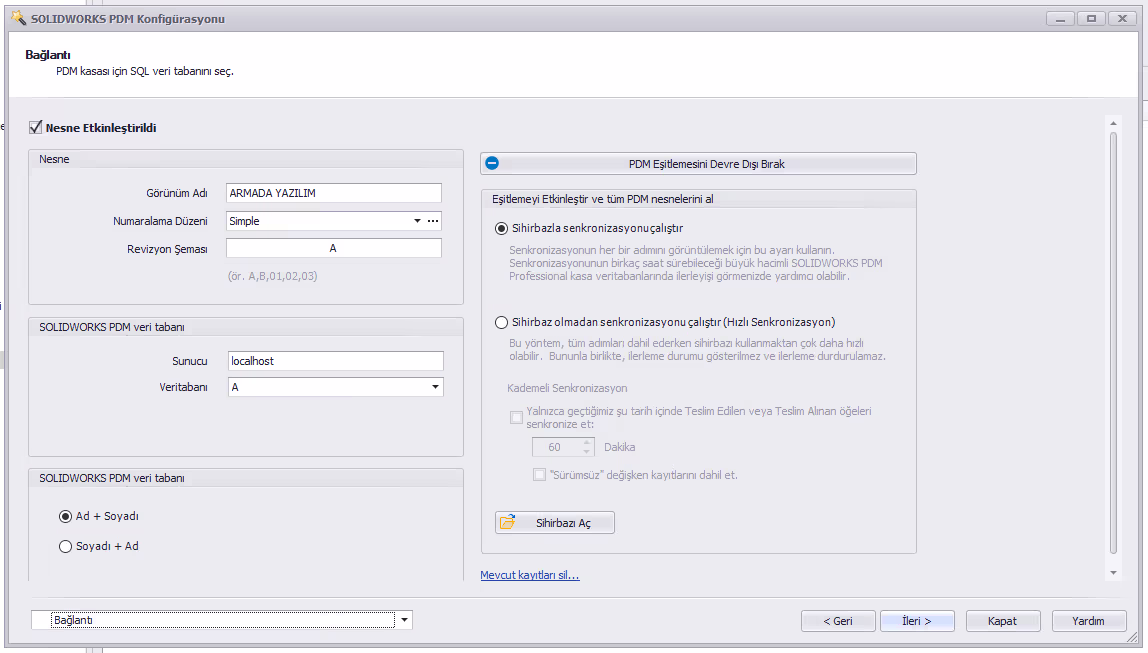Click the vertical scrollbar thumb

tap(1114, 343)
